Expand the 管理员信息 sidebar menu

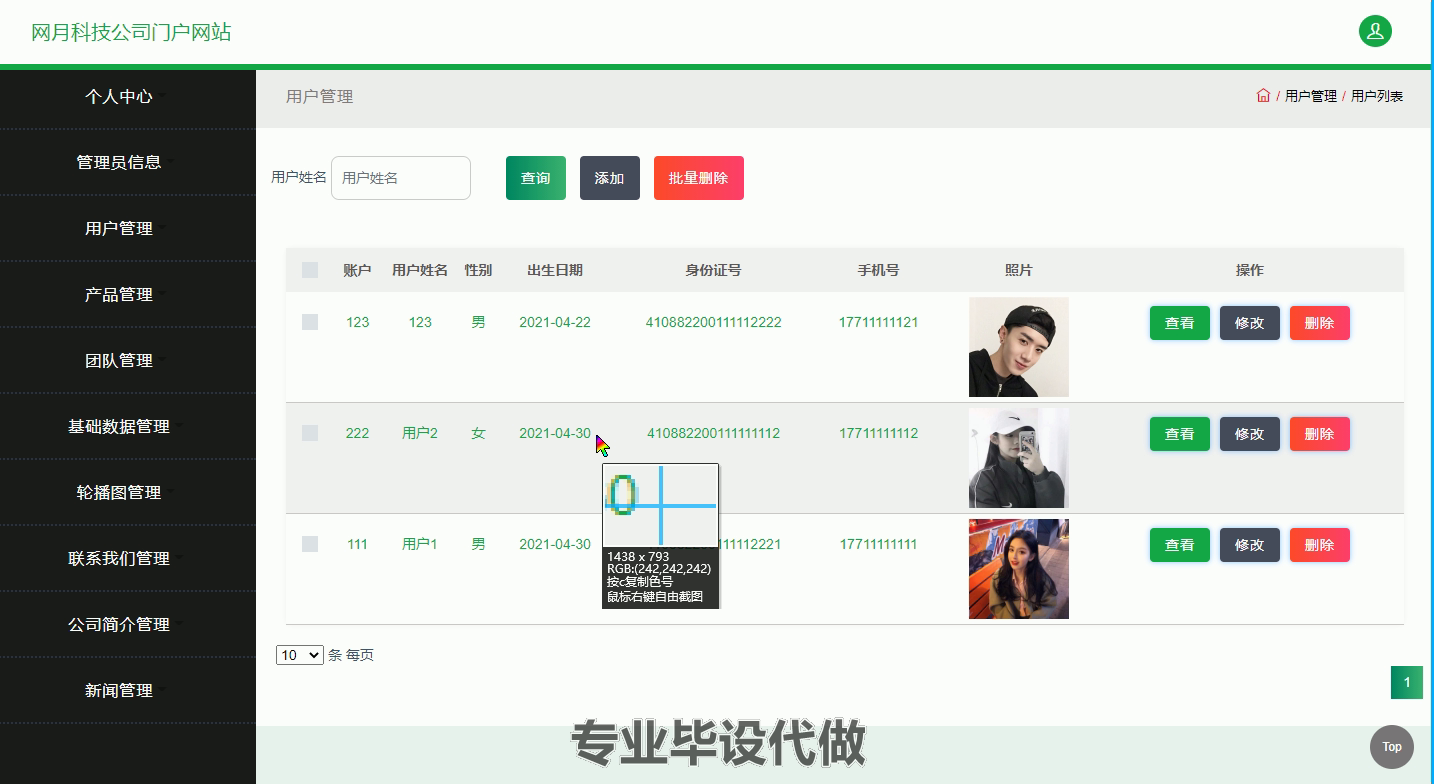click(x=128, y=162)
